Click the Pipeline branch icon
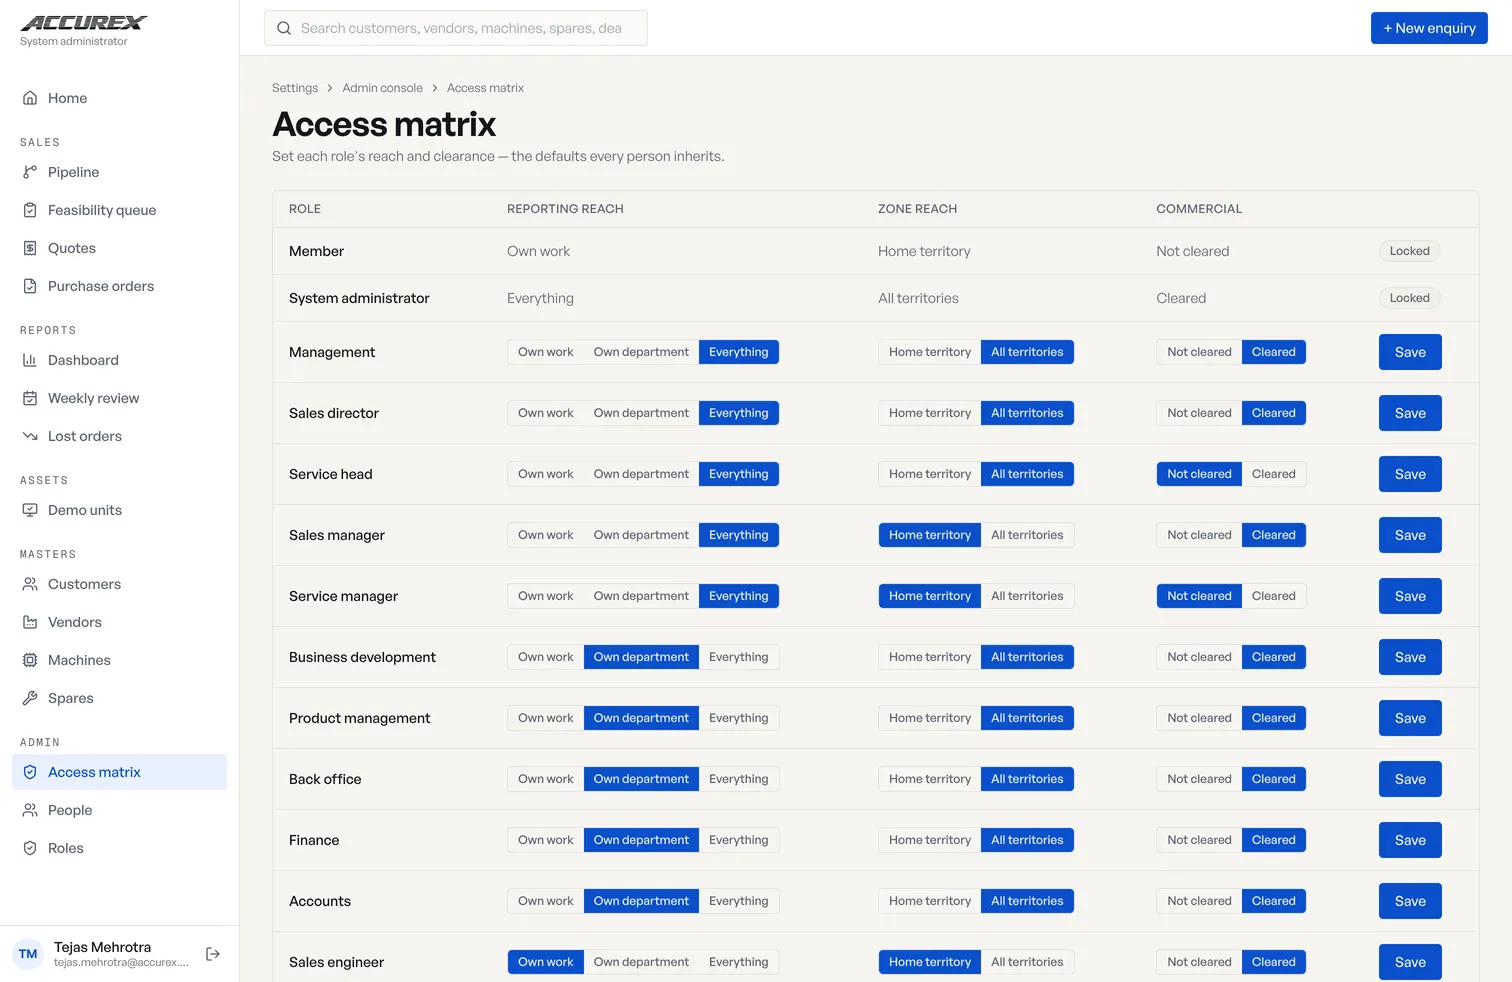The width and height of the screenshot is (1512, 982). tap(30, 172)
